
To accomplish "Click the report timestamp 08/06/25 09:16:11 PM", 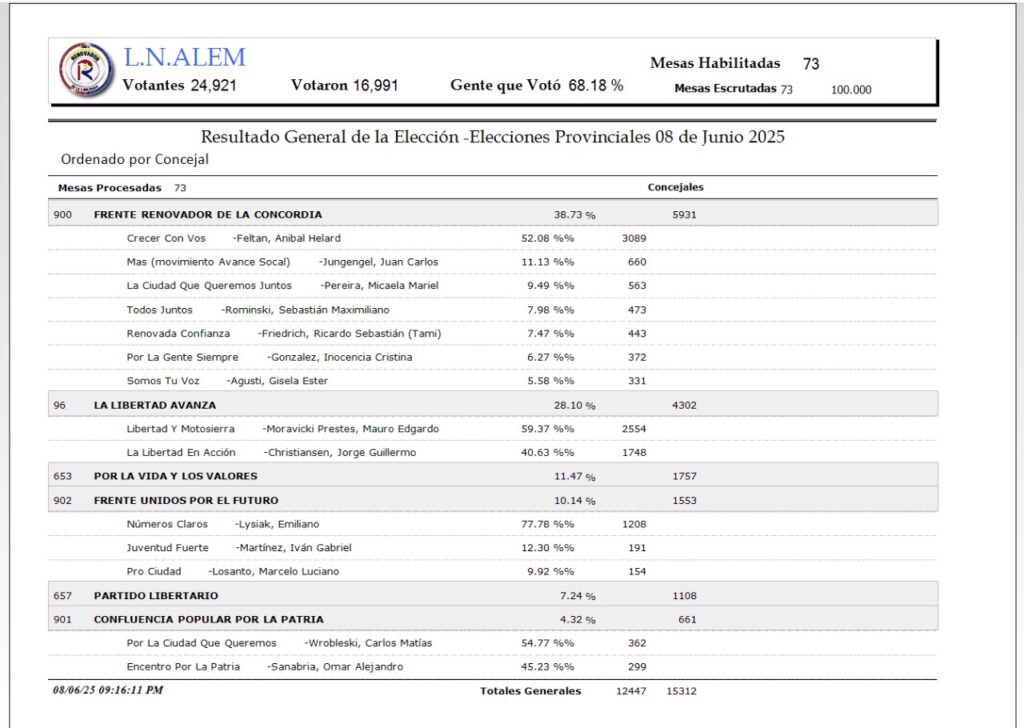I will (108, 690).
